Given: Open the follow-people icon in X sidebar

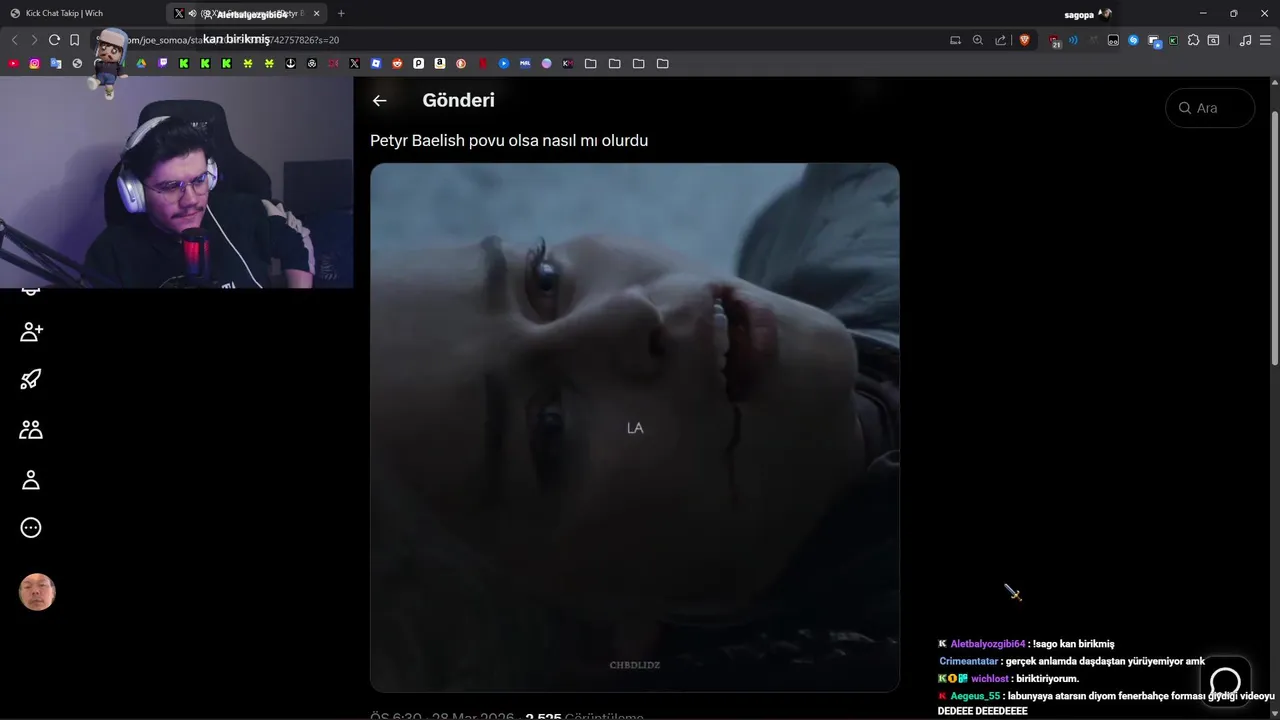Looking at the screenshot, I should [31, 332].
